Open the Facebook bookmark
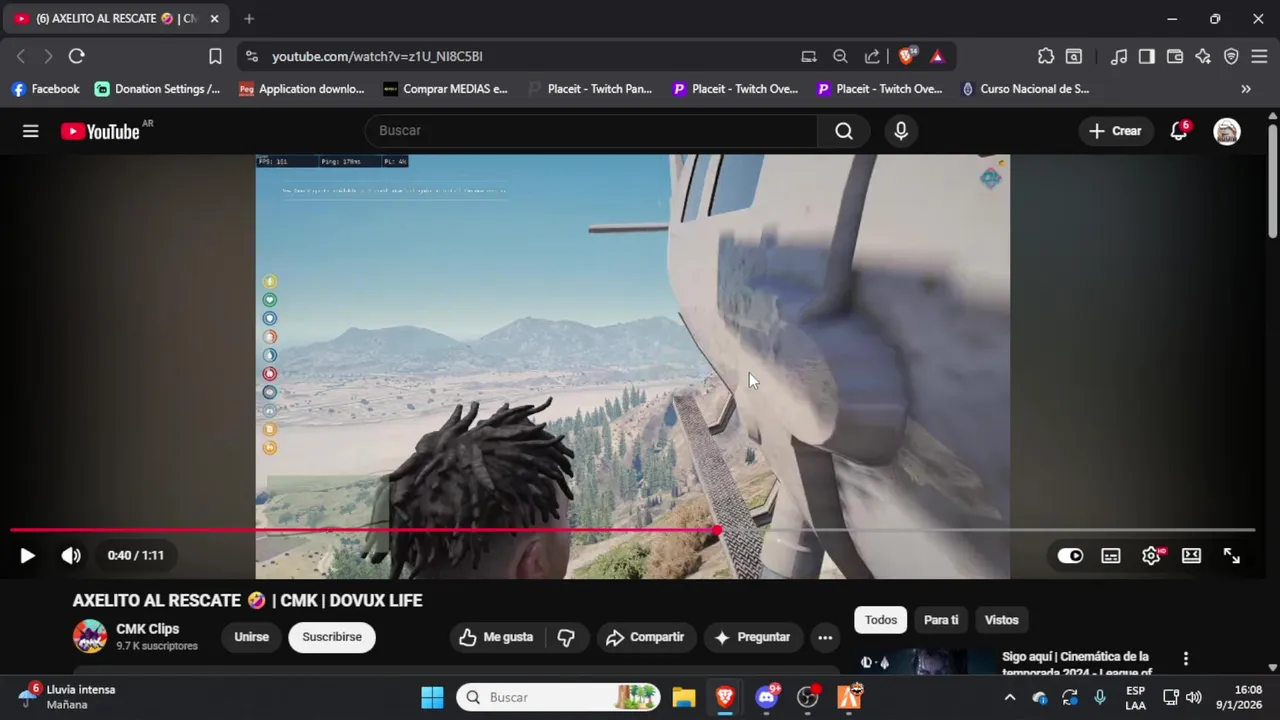 pos(45,89)
